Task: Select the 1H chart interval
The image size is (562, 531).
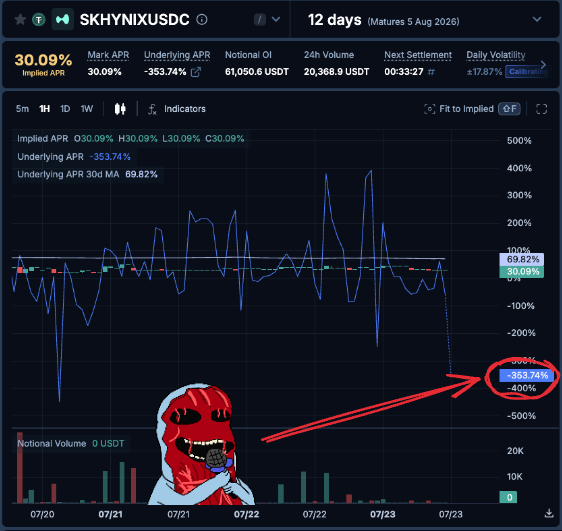Action: click(x=44, y=109)
